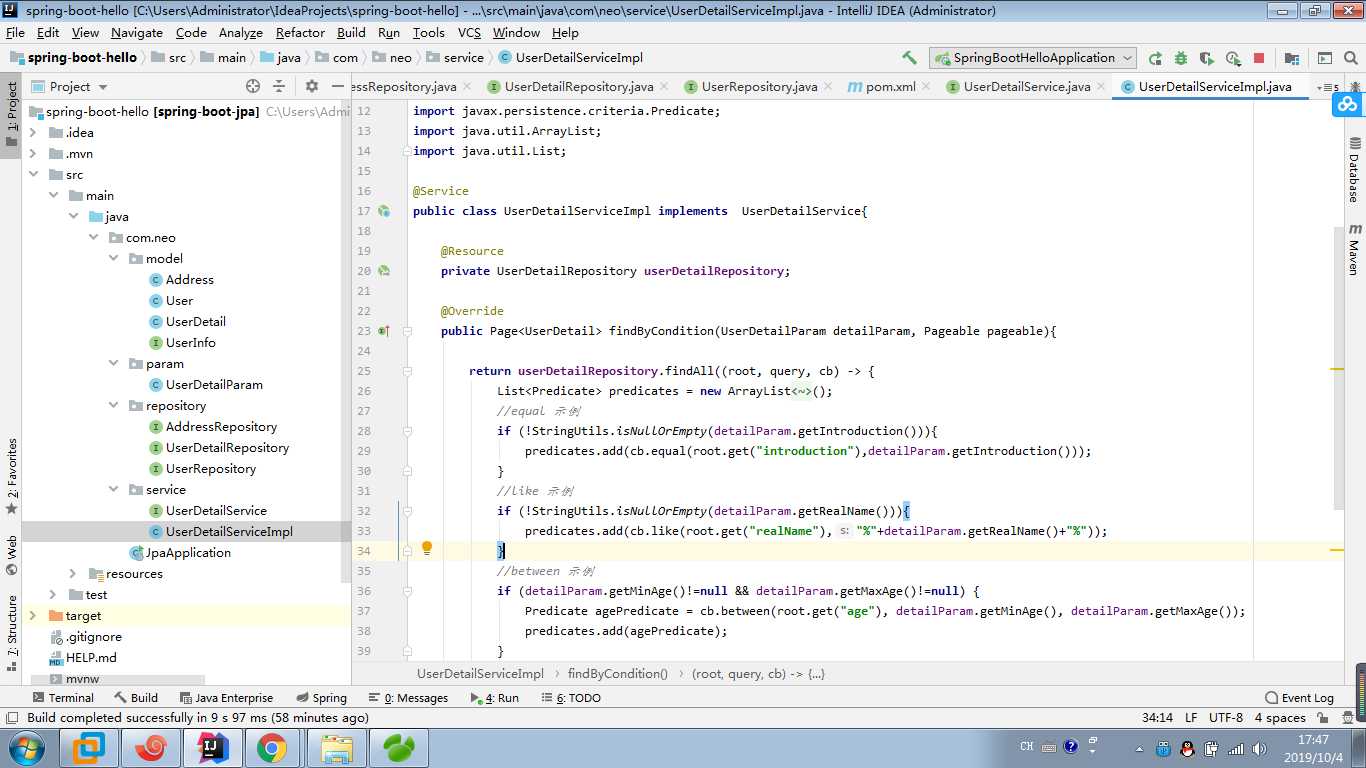Open the VCS menu
1366x768 pixels.
tap(469, 32)
